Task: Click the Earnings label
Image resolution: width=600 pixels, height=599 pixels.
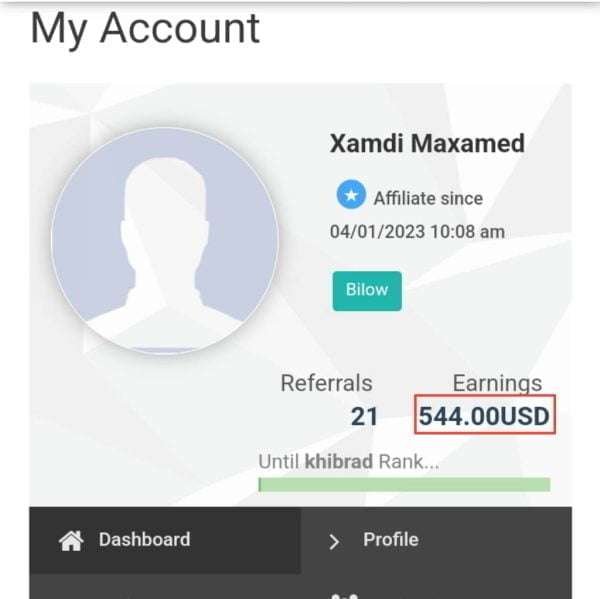Action: tap(497, 383)
